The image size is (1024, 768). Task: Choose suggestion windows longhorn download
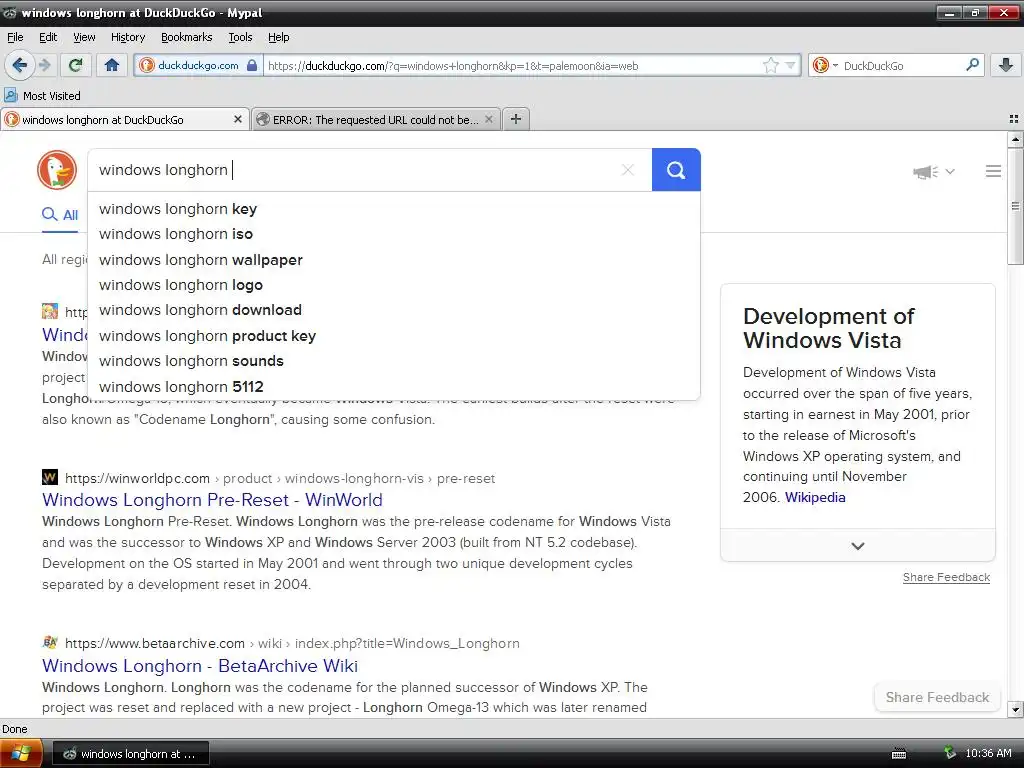[394, 310]
